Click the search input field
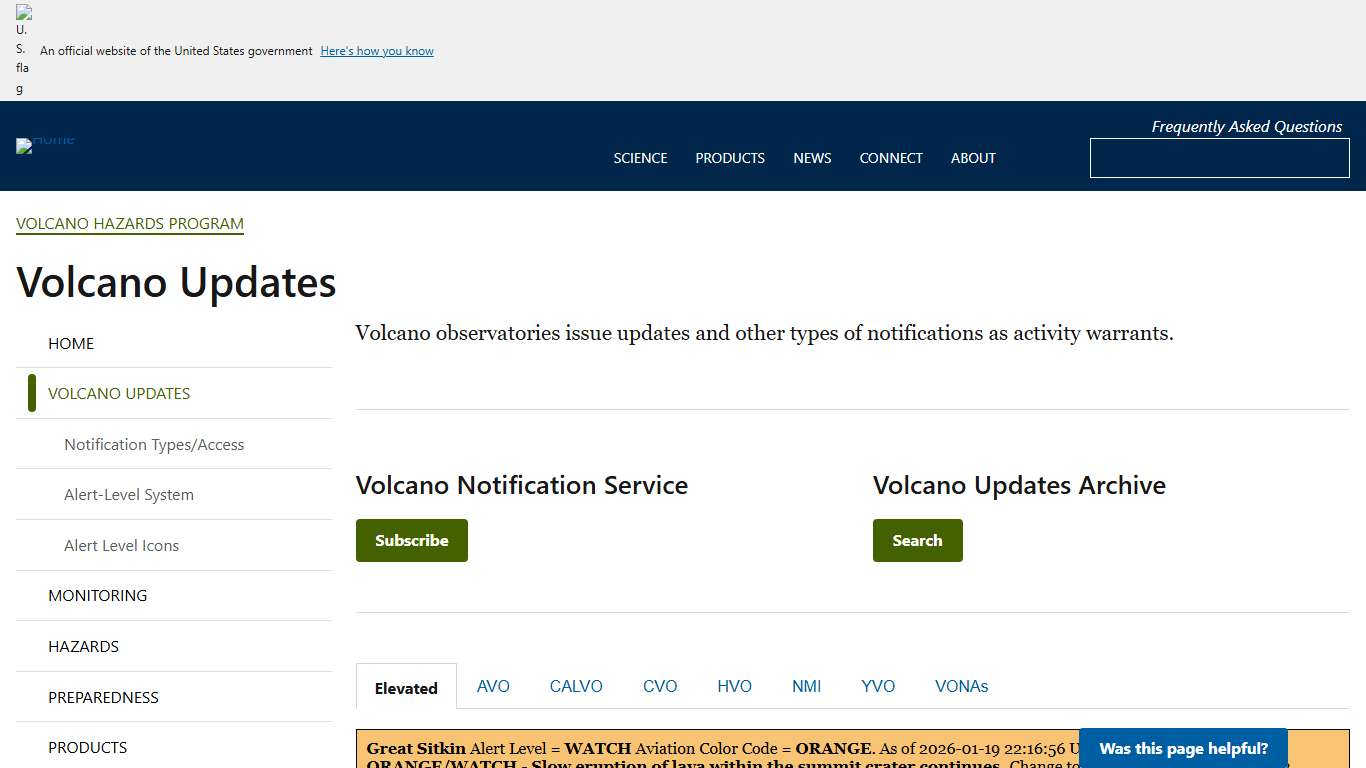Screen dimensions: 1366x768 click(1219, 158)
